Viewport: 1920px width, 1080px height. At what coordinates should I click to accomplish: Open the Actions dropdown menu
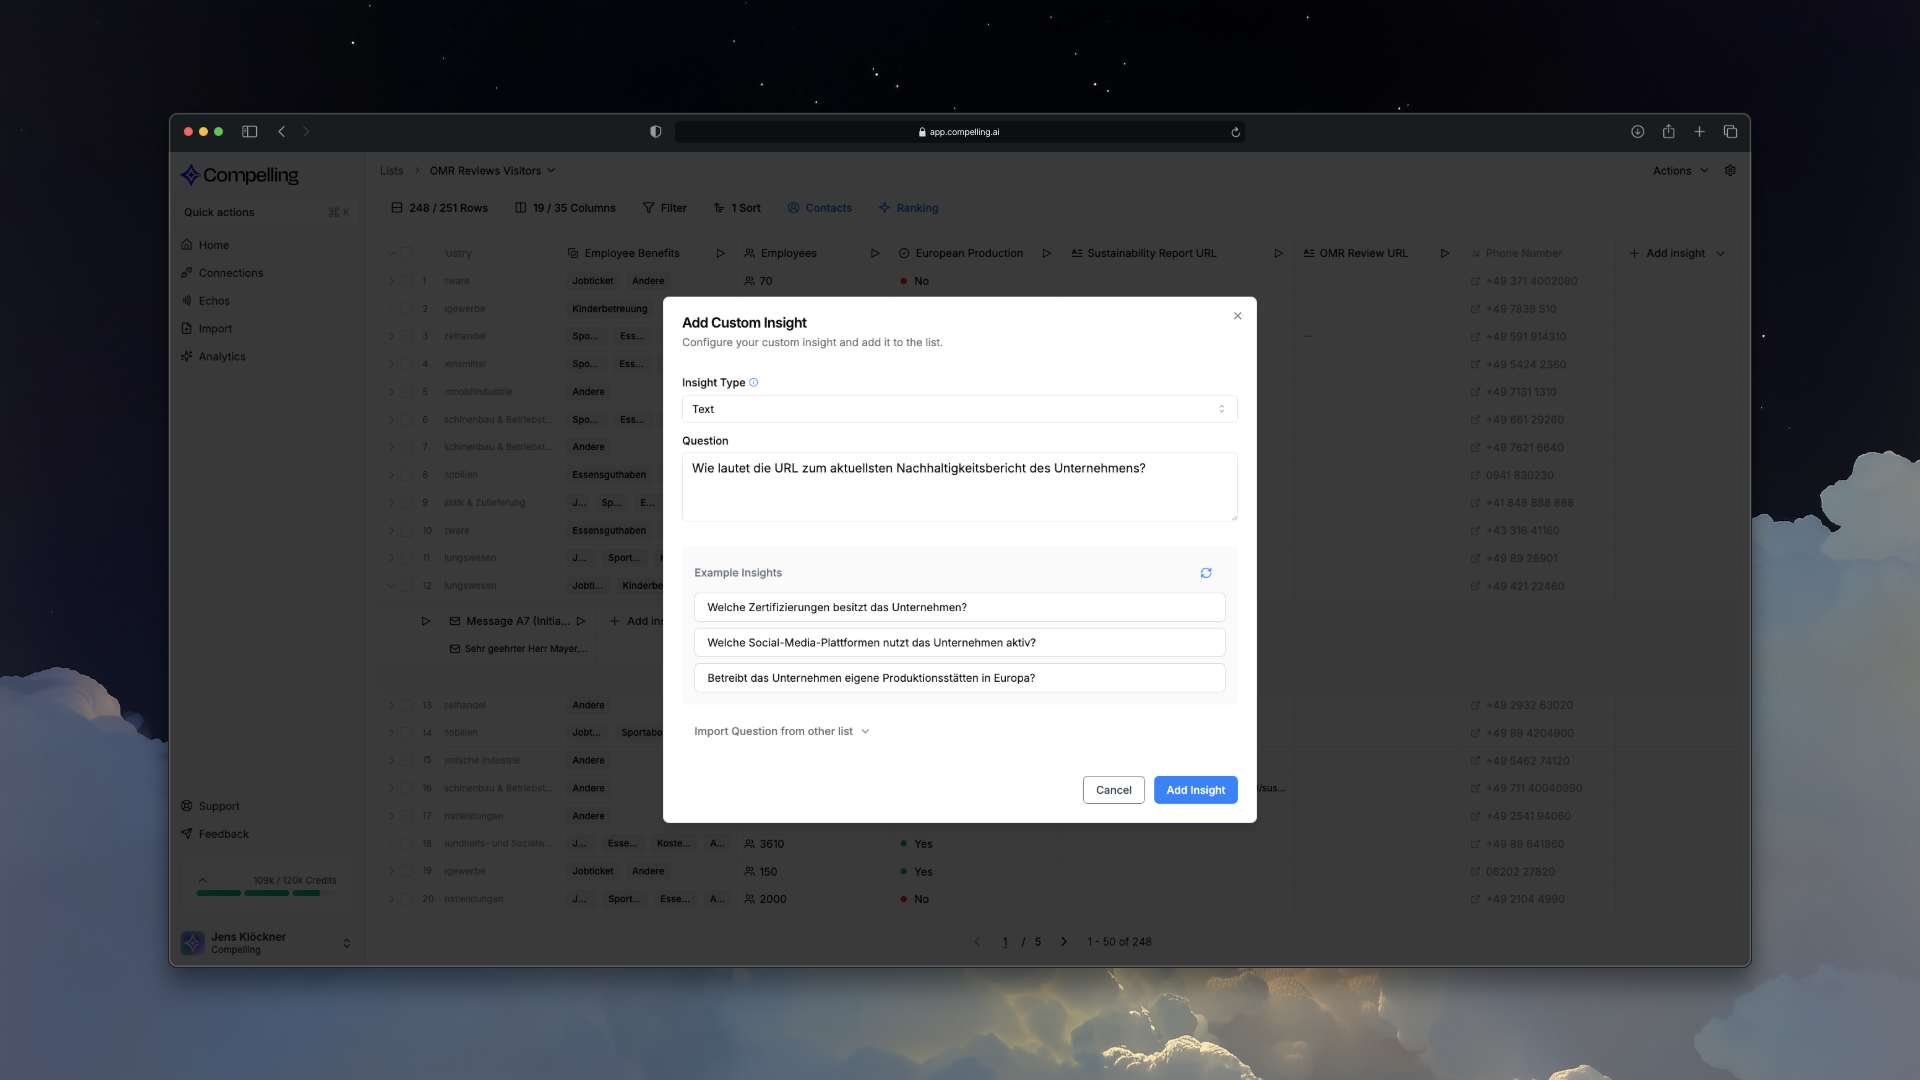coord(1680,171)
